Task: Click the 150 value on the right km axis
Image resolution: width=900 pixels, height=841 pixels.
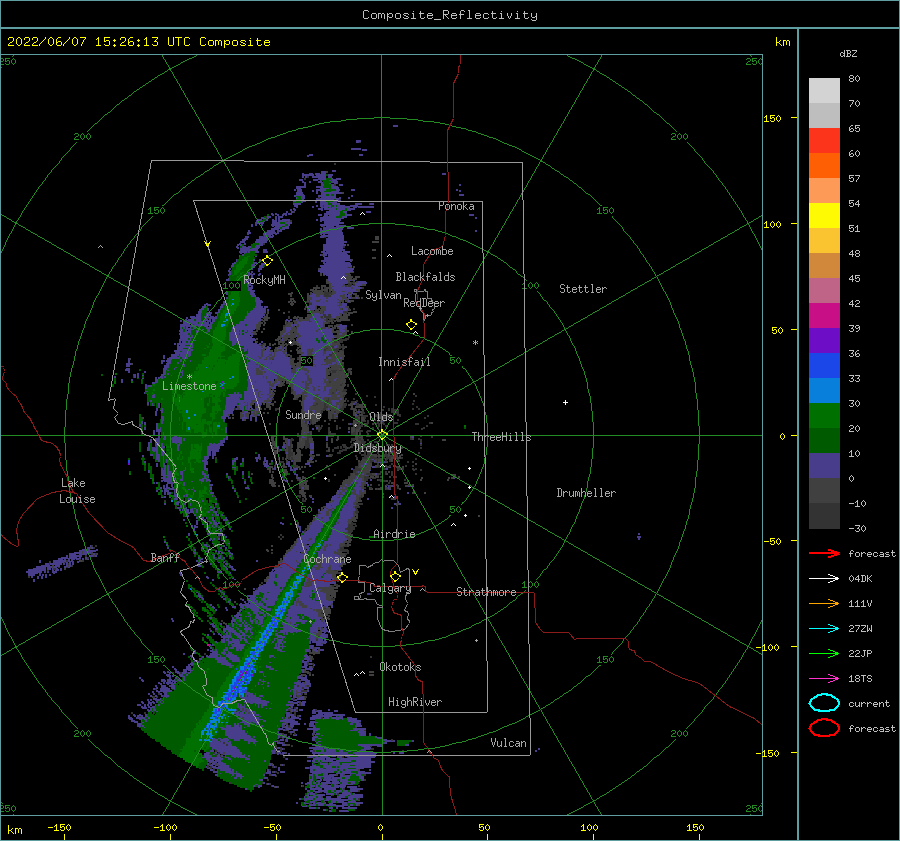Action: point(772,118)
